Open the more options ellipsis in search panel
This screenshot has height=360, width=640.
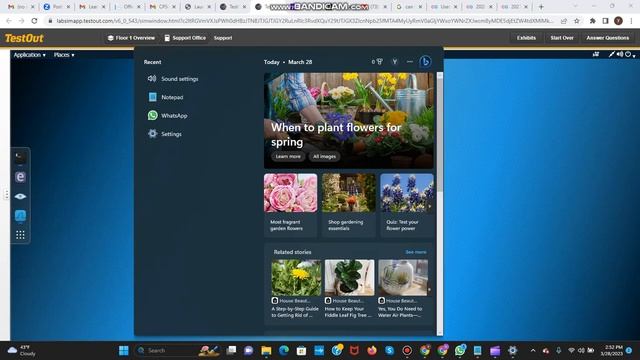[410, 62]
